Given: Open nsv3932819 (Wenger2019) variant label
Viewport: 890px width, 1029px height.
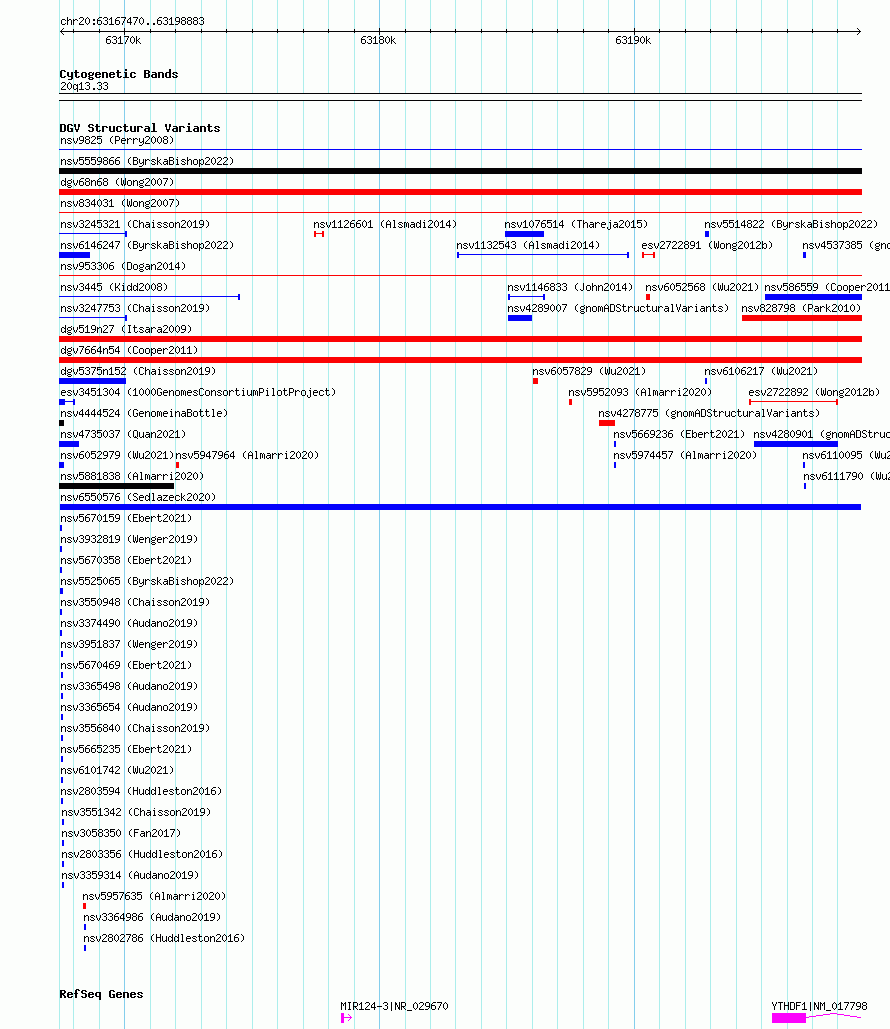Looking at the screenshot, I should pos(129,539).
